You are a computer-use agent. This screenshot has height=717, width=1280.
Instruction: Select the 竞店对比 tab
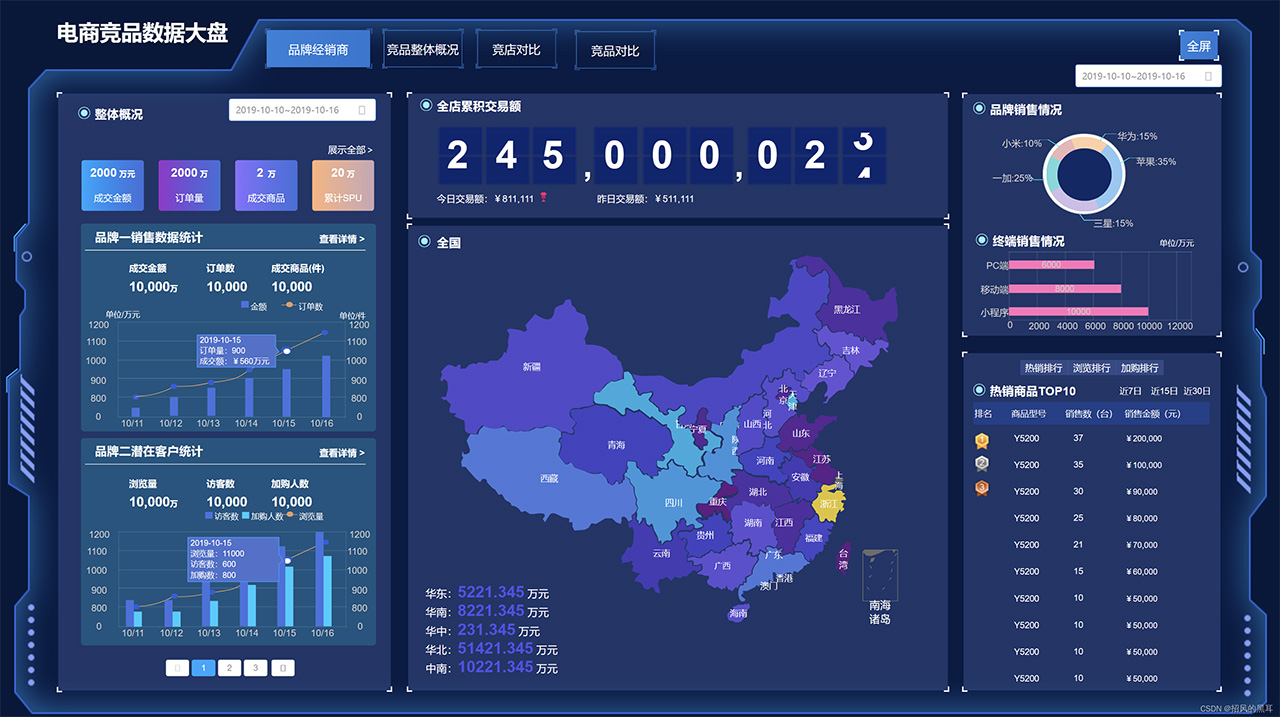point(516,50)
